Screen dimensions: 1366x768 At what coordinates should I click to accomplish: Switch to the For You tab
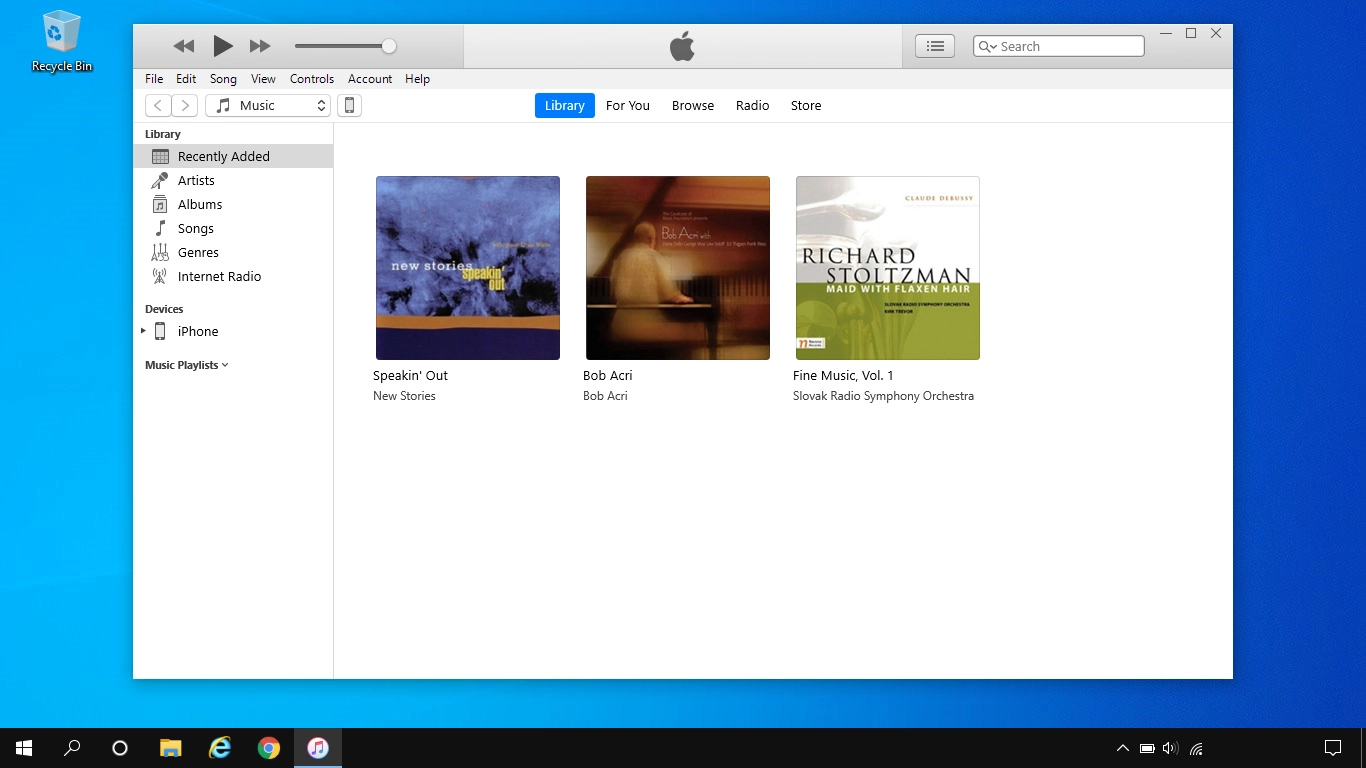(x=628, y=105)
